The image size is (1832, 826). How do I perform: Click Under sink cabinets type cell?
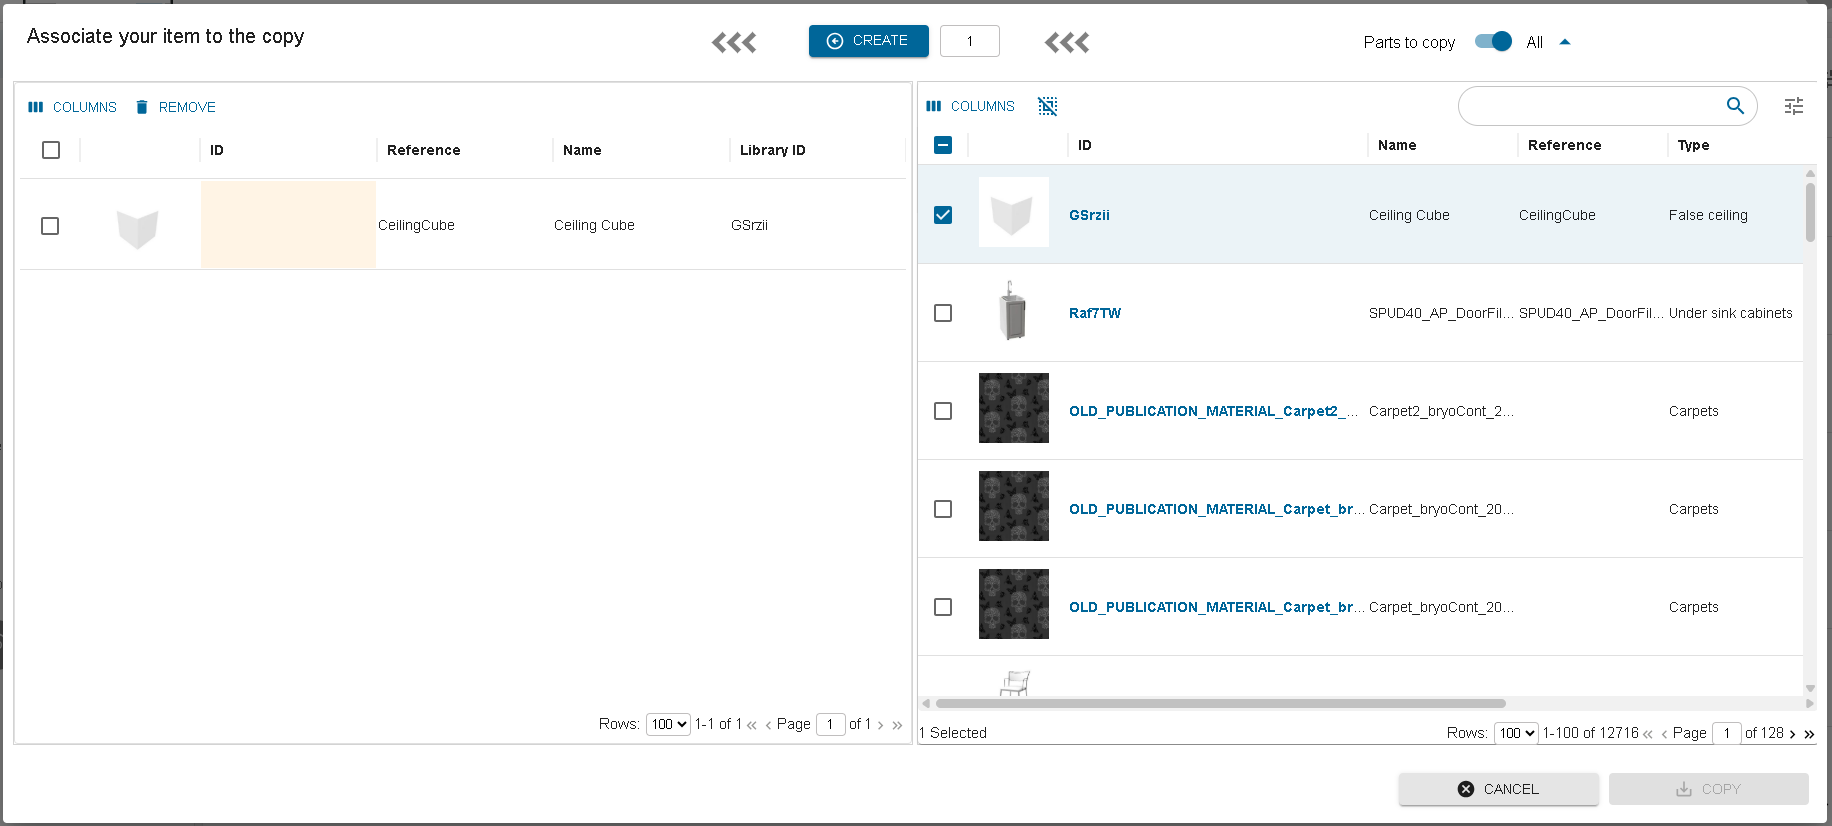[1730, 313]
